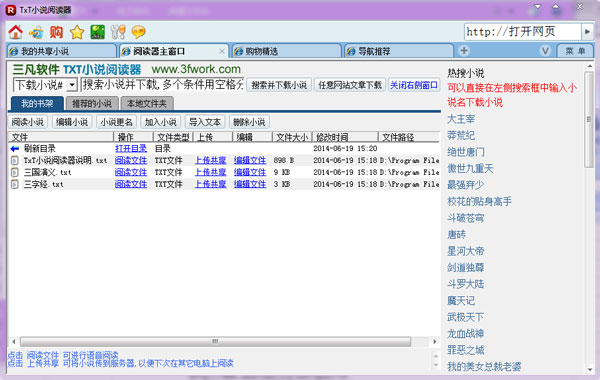Click the orange chat bubble icon
Image resolution: width=600 pixels, height=380 pixels.
pyautogui.click(x=138, y=32)
